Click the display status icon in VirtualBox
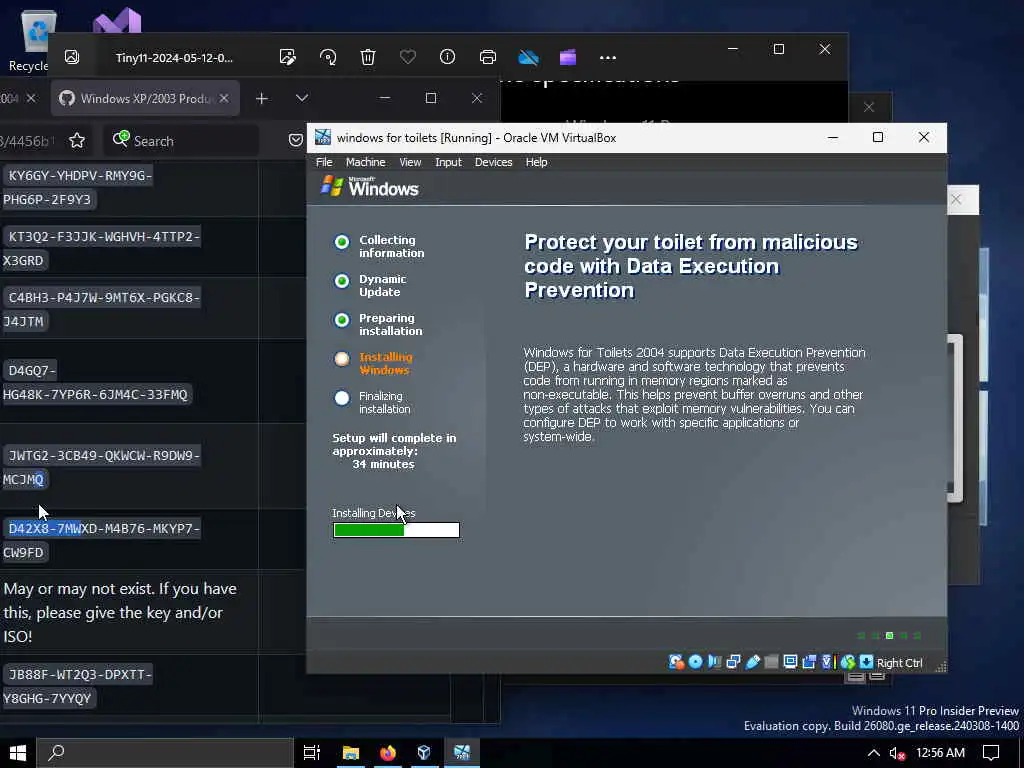1024x768 pixels. tap(790, 662)
